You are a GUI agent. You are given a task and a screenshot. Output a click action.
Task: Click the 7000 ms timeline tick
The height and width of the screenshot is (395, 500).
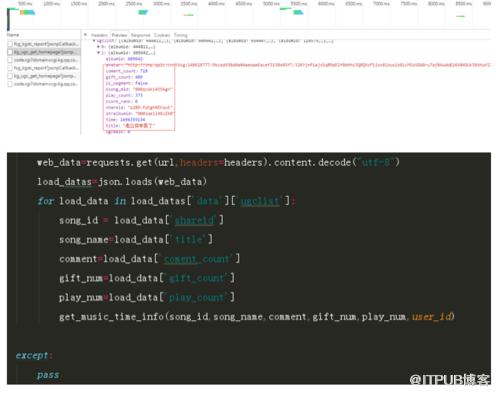coord(382,4)
